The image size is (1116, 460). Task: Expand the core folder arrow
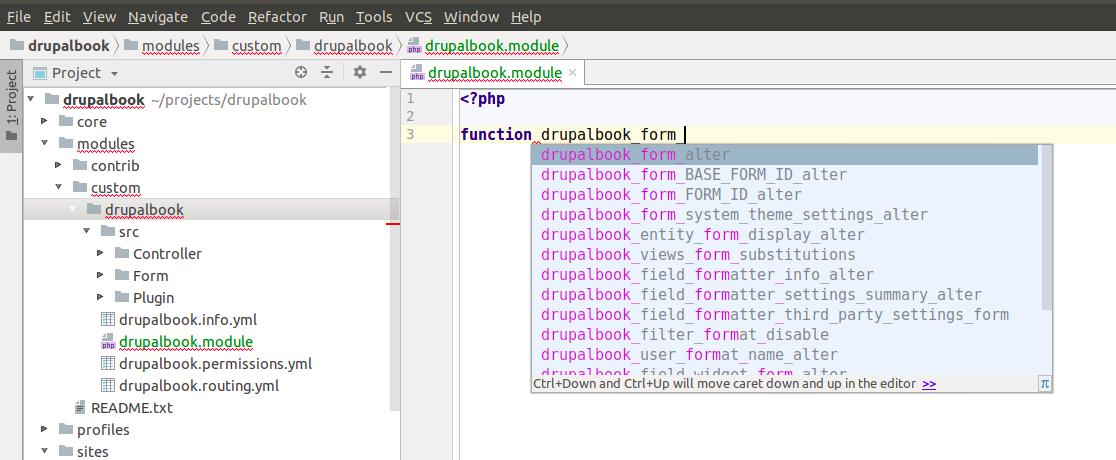pyautogui.click(x=45, y=122)
